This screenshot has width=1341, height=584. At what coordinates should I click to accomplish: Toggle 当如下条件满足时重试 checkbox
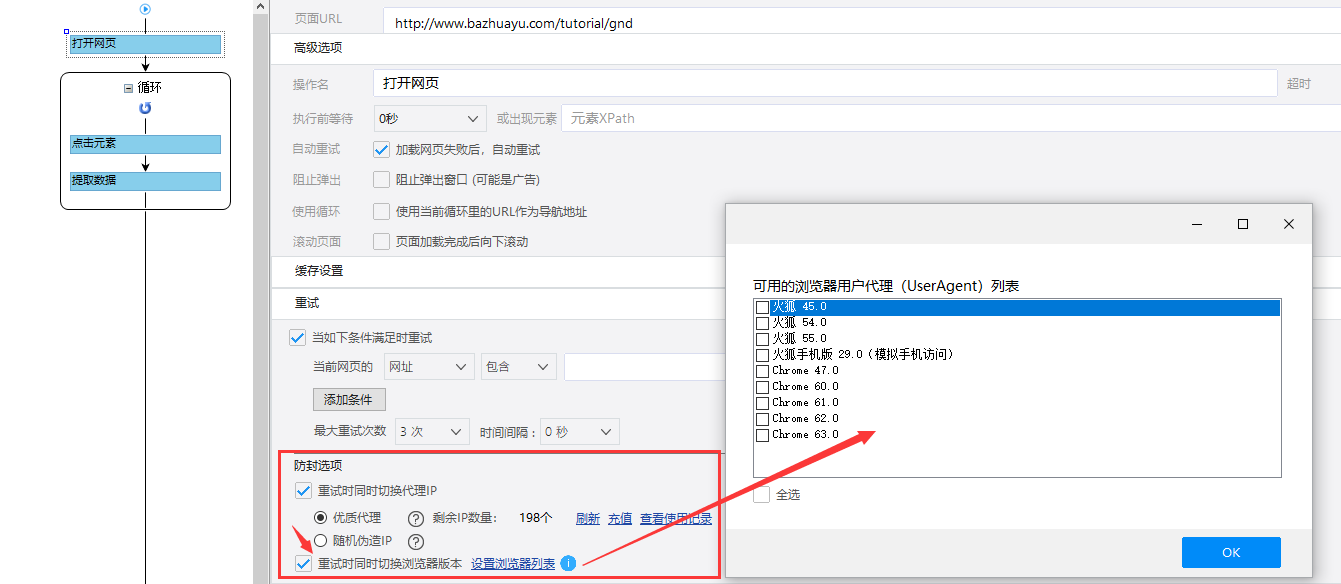point(297,337)
